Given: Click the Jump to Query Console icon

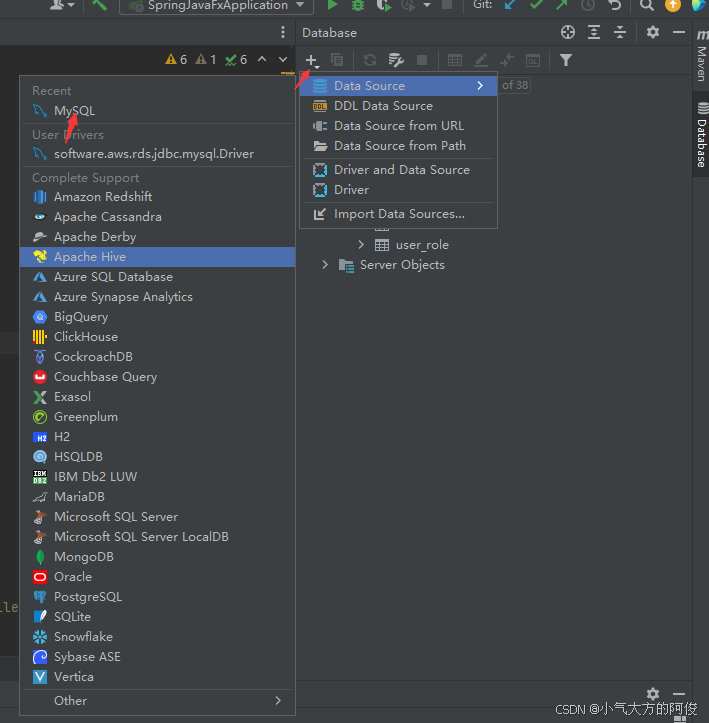Looking at the screenshot, I should [533, 60].
